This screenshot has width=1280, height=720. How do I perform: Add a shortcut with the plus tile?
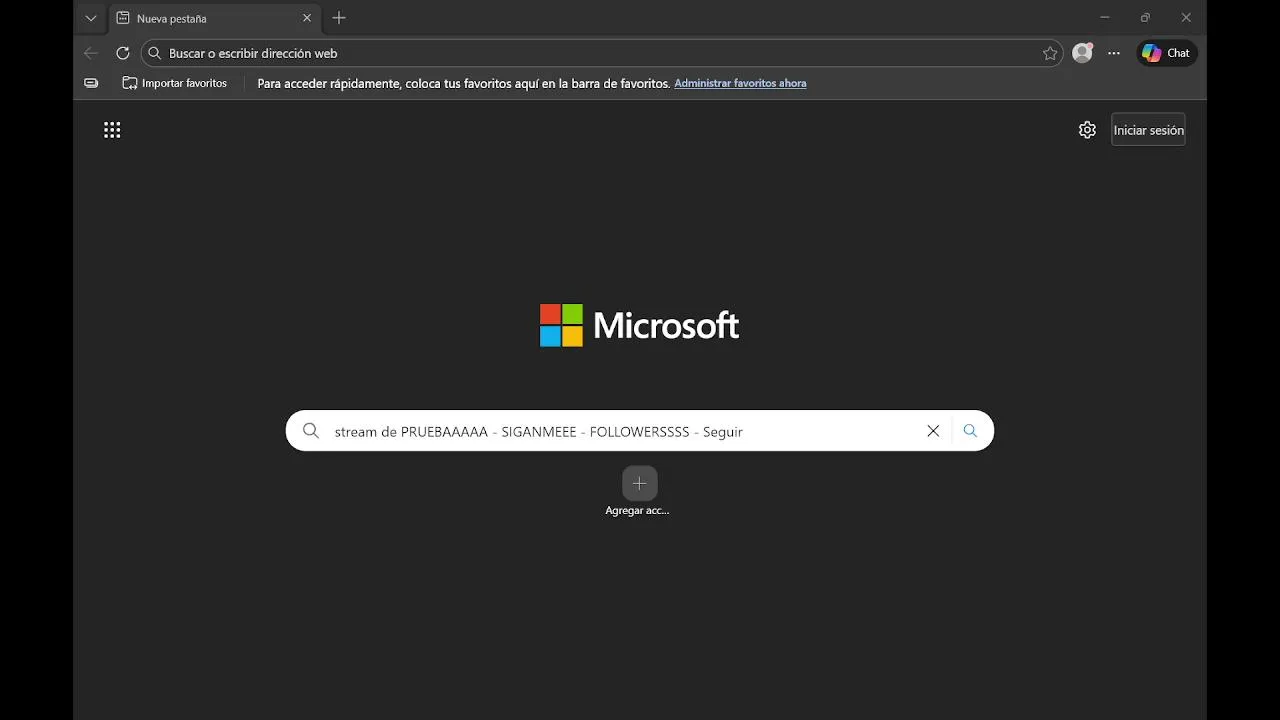coord(640,483)
